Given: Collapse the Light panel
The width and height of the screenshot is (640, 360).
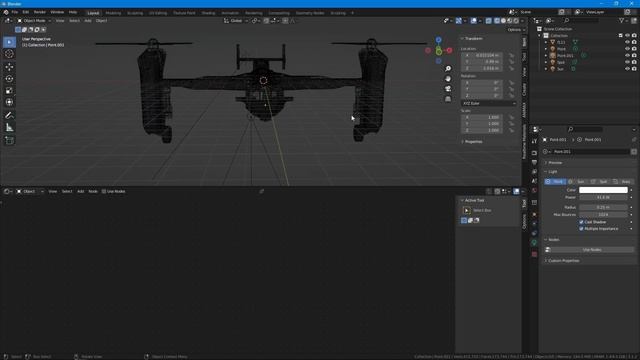Looking at the screenshot, I should click(553, 172).
